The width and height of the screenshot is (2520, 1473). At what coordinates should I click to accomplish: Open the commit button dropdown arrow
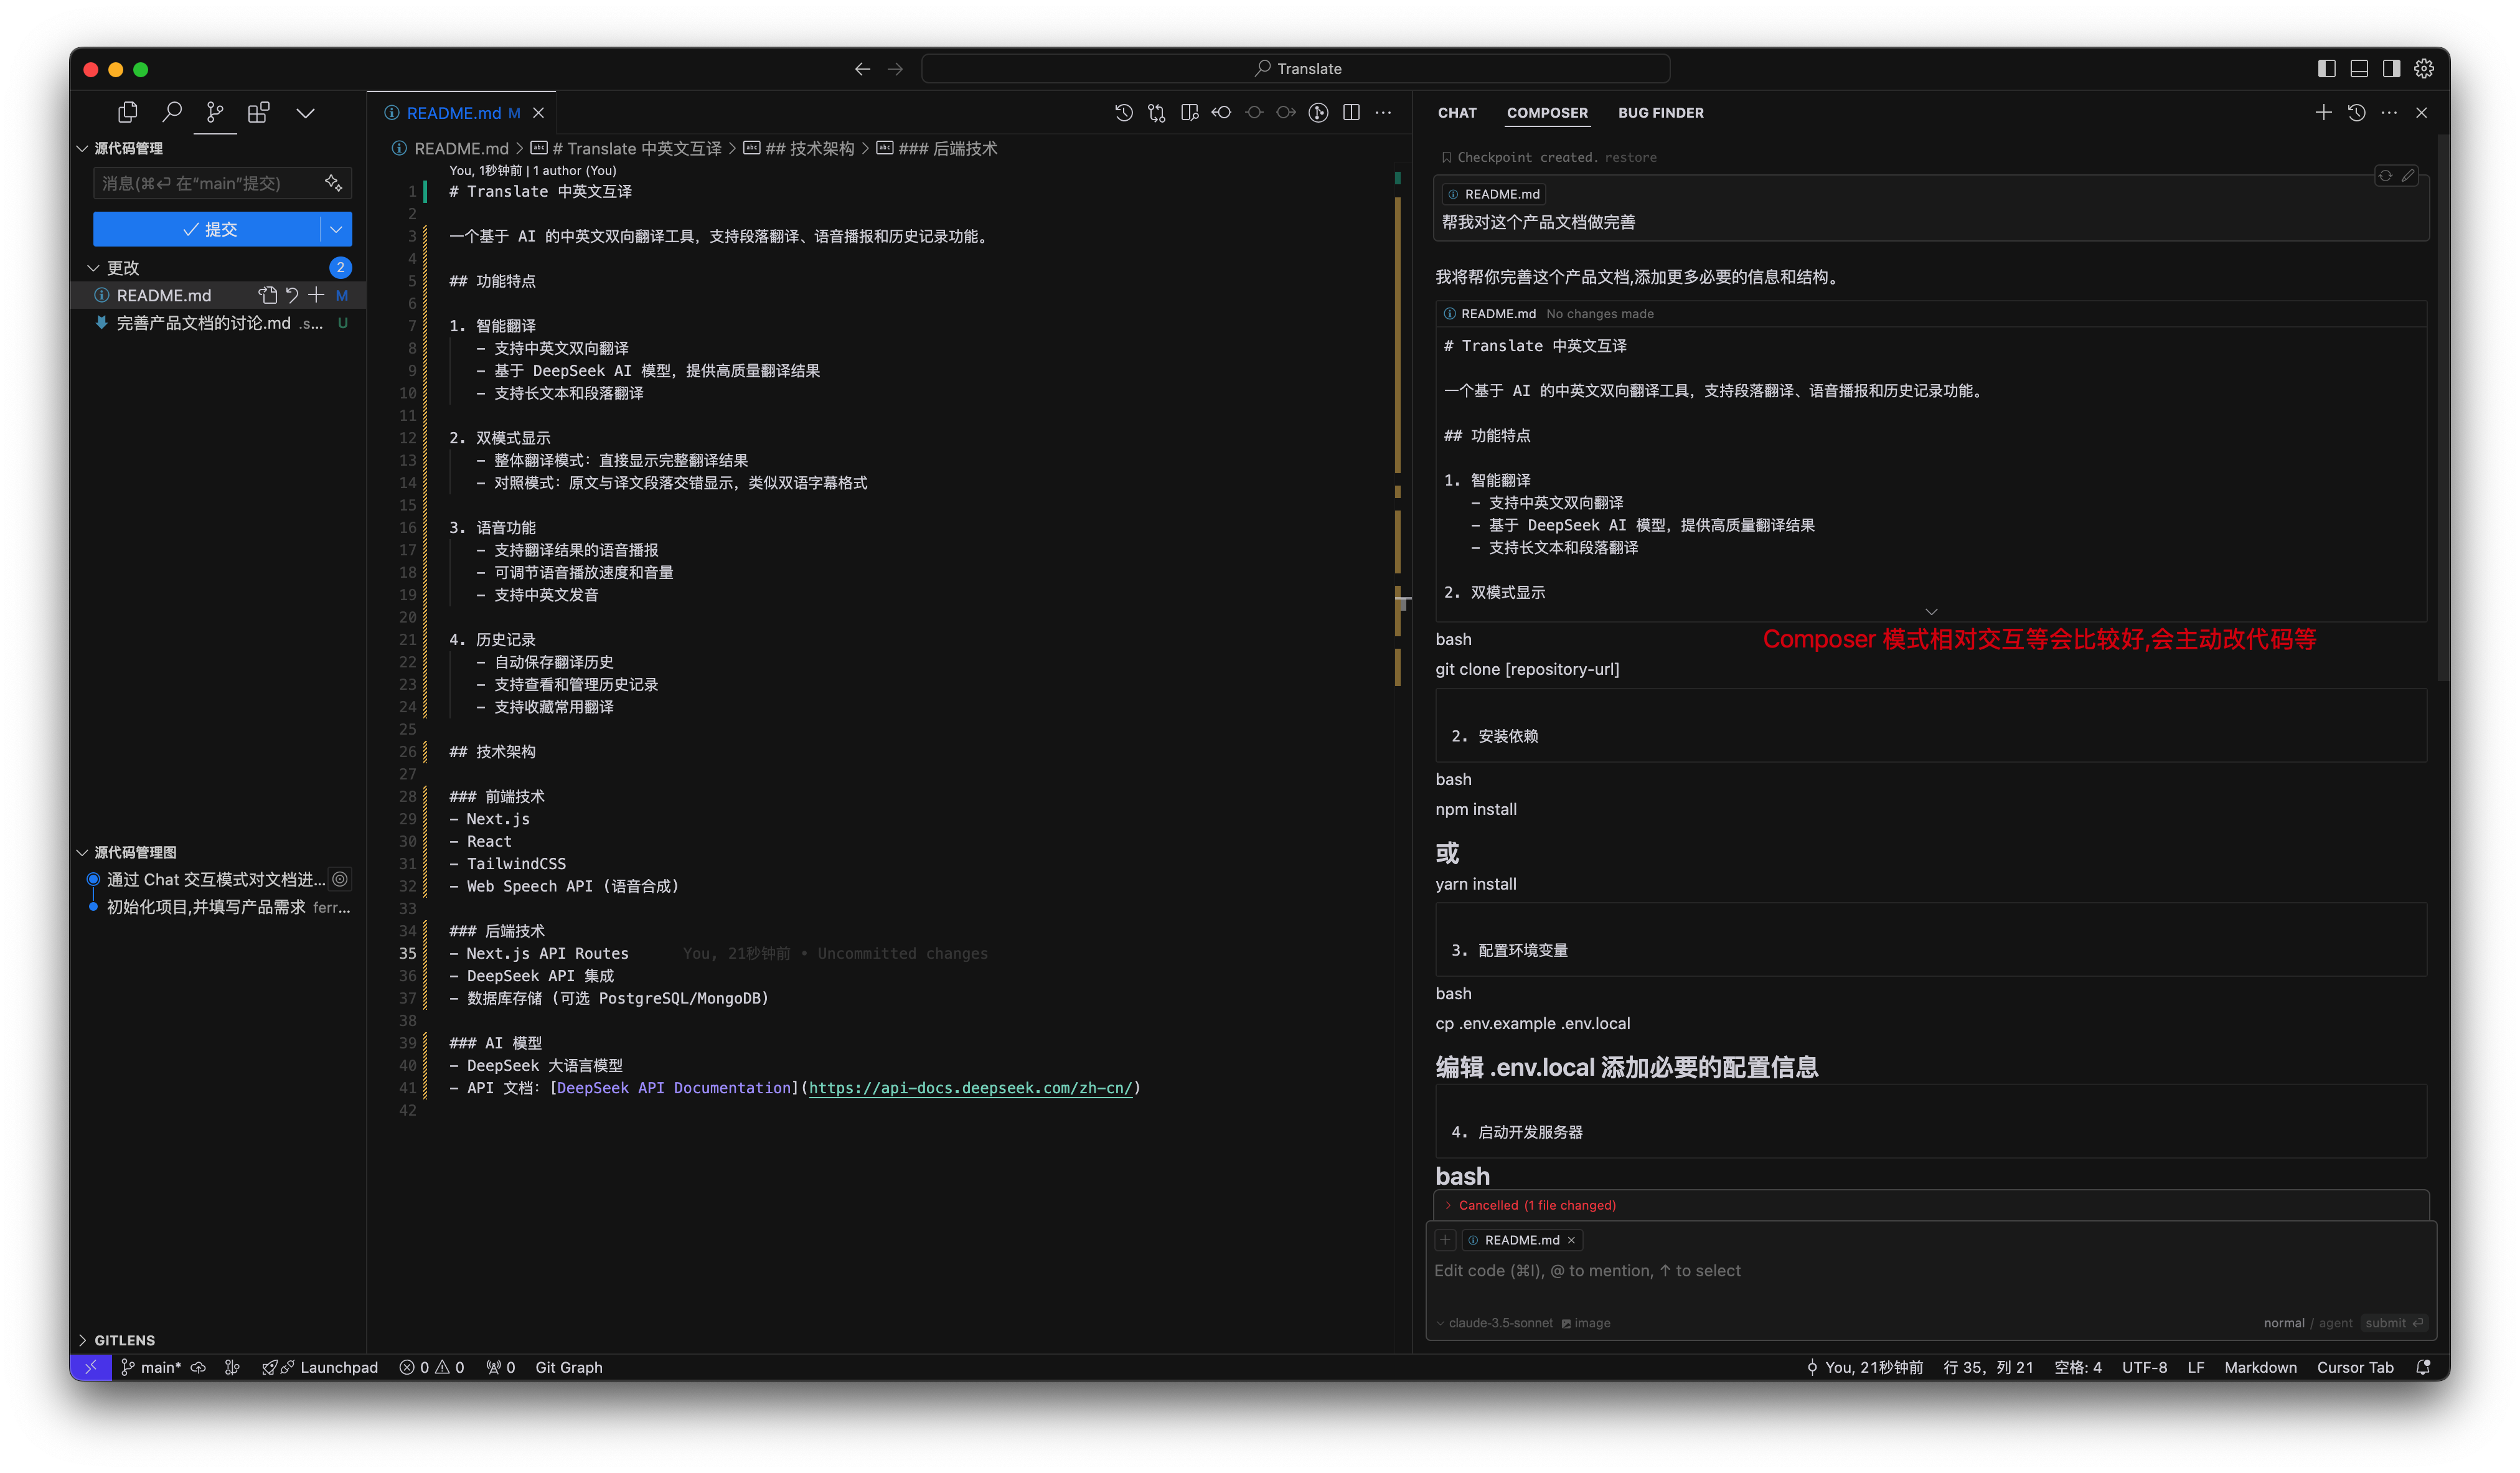coord(336,229)
